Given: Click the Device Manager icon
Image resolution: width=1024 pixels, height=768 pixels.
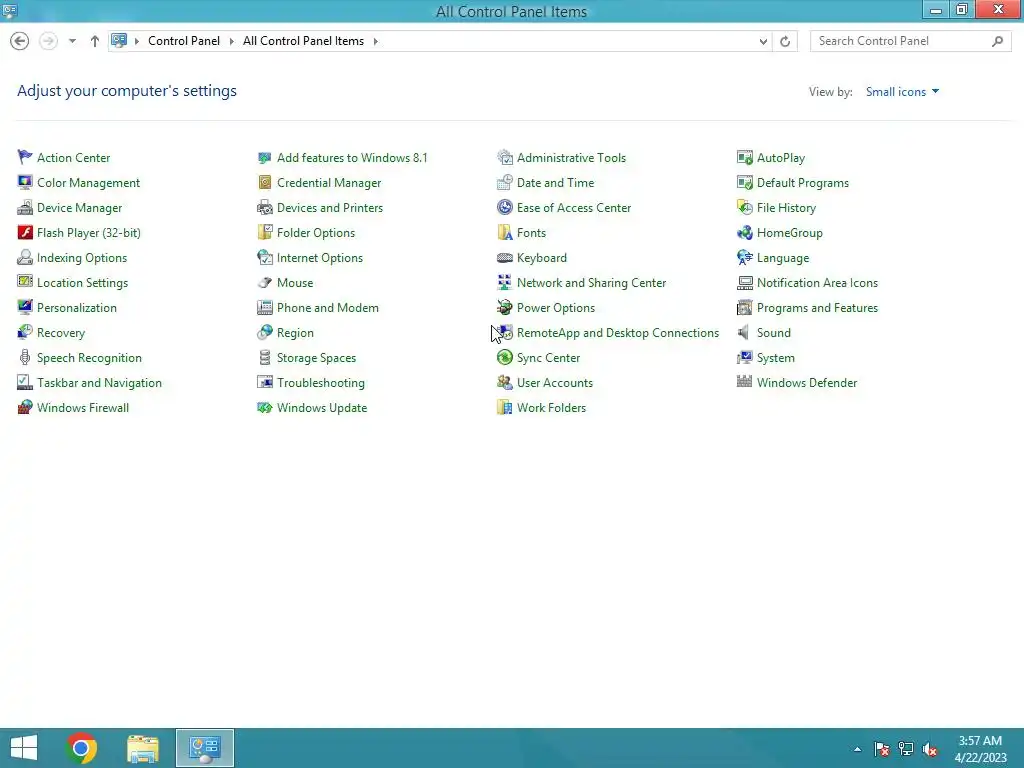Looking at the screenshot, I should point(25,208).
